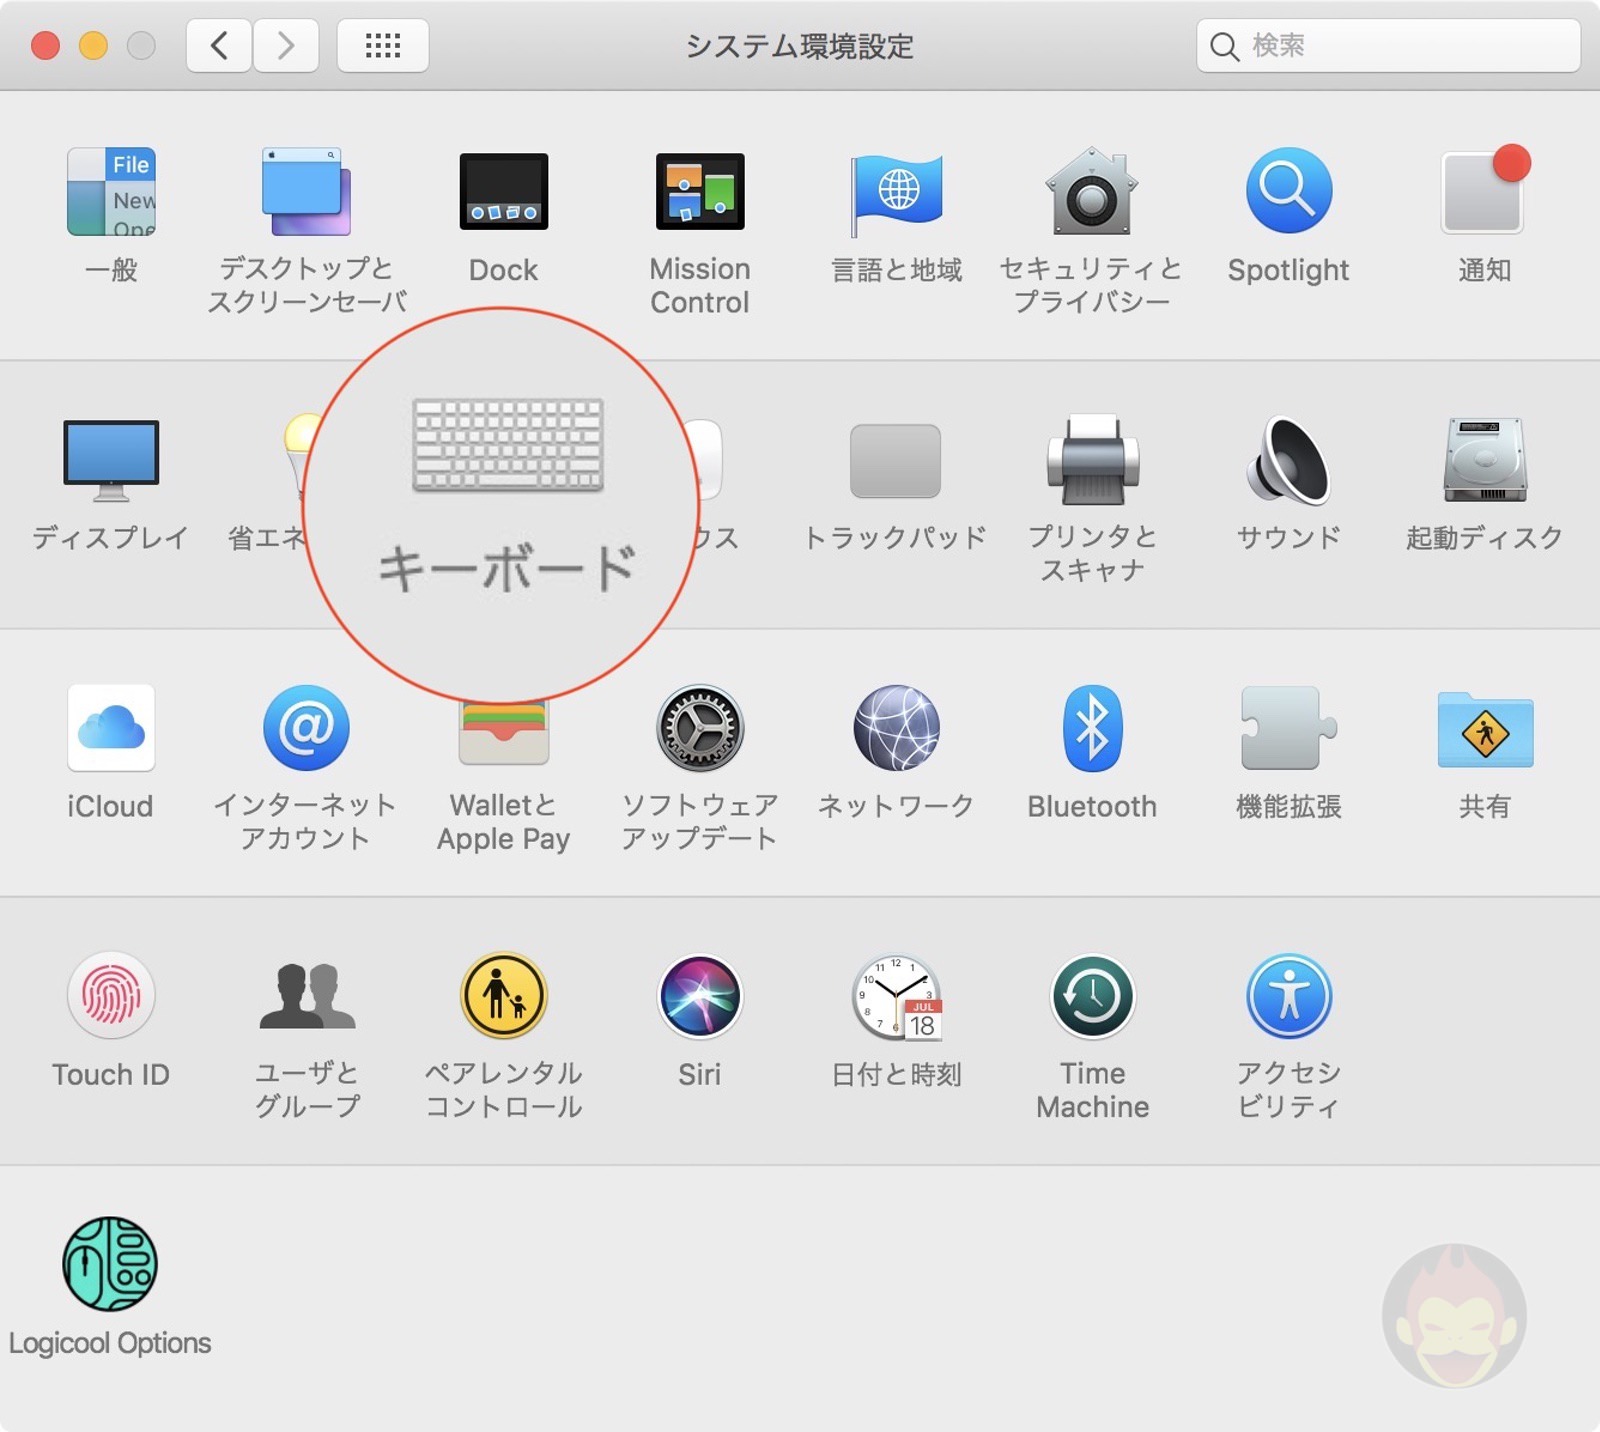
Task: Open the Time Machine preferences
Action: pos(1091,996)
